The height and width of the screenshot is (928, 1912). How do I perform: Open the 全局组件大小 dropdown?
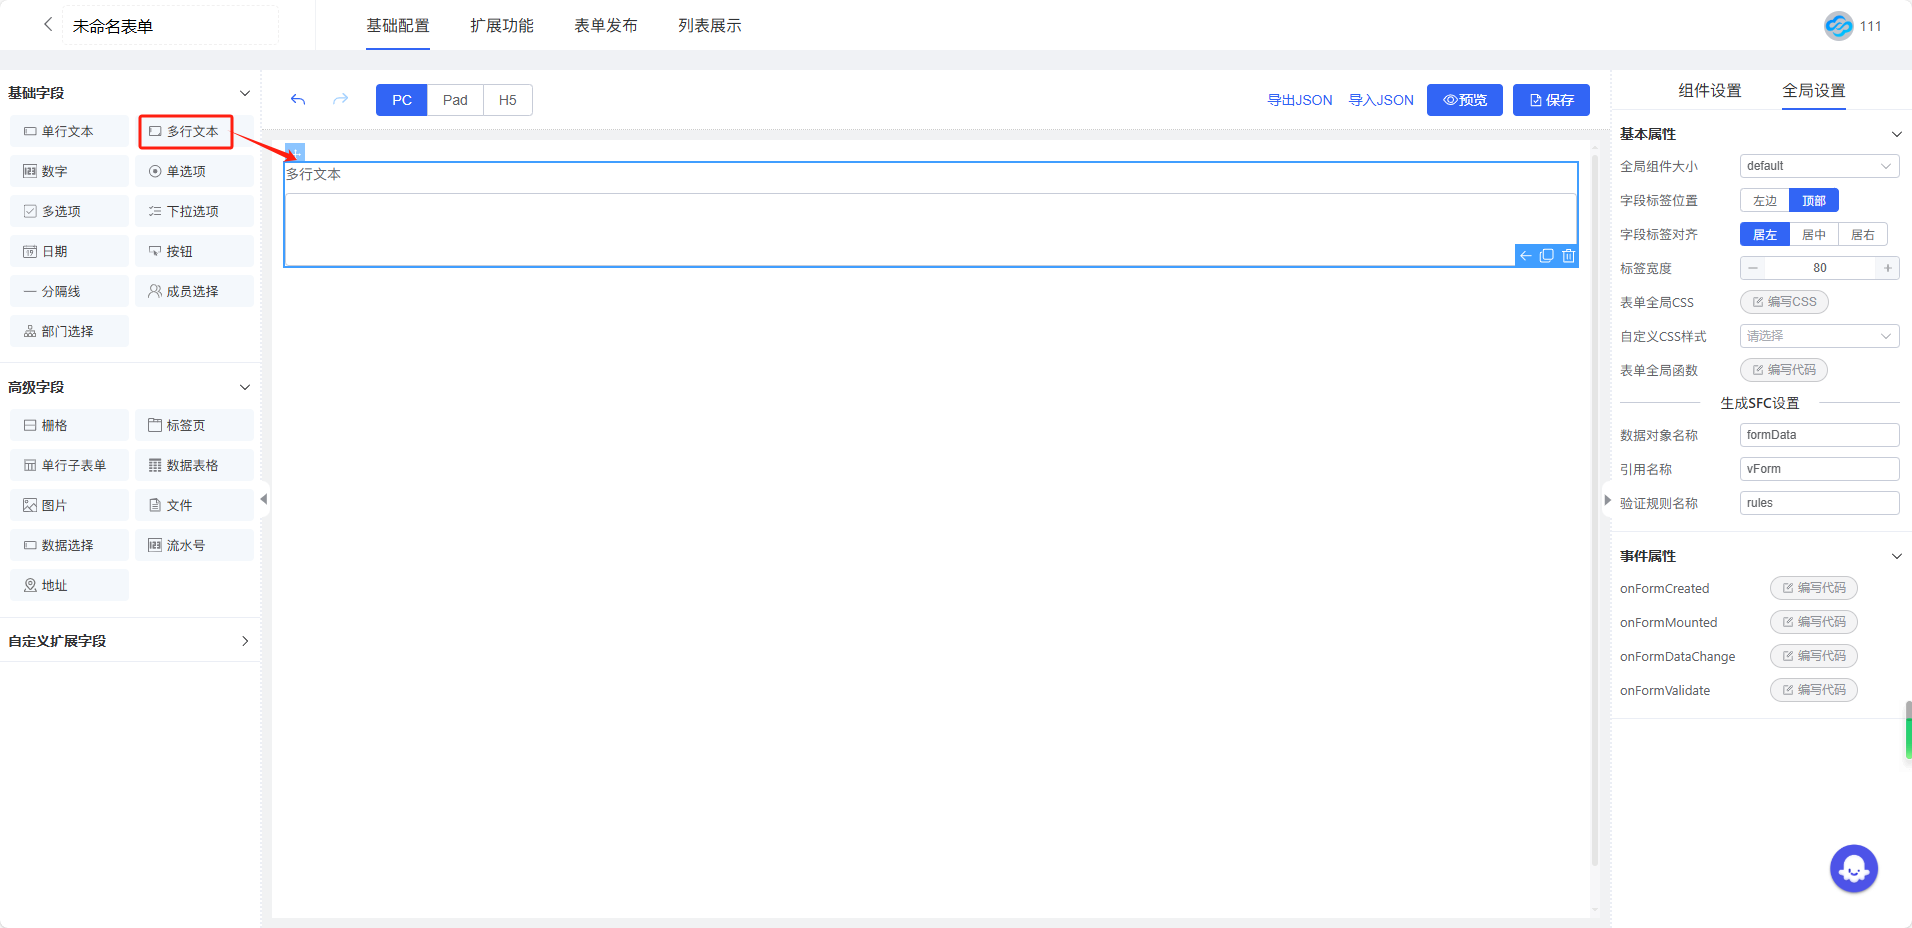pyautogui.click(x=1818, y=167)
